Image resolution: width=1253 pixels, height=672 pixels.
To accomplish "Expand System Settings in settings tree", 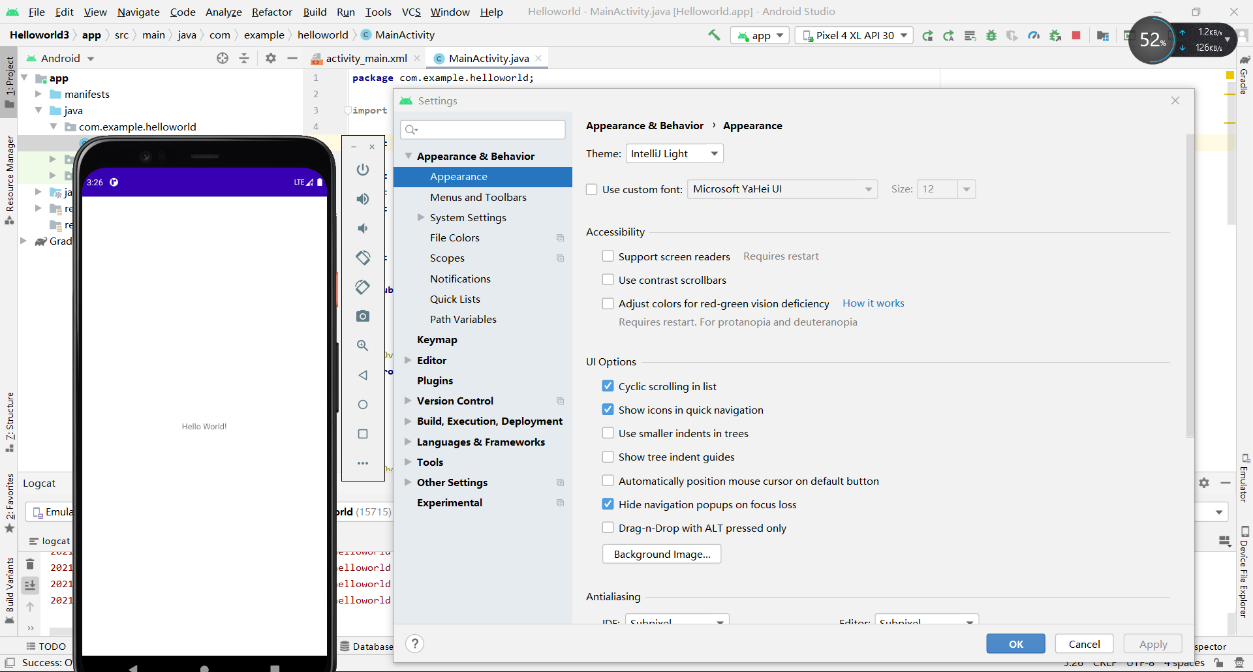I will pos(421,217).
